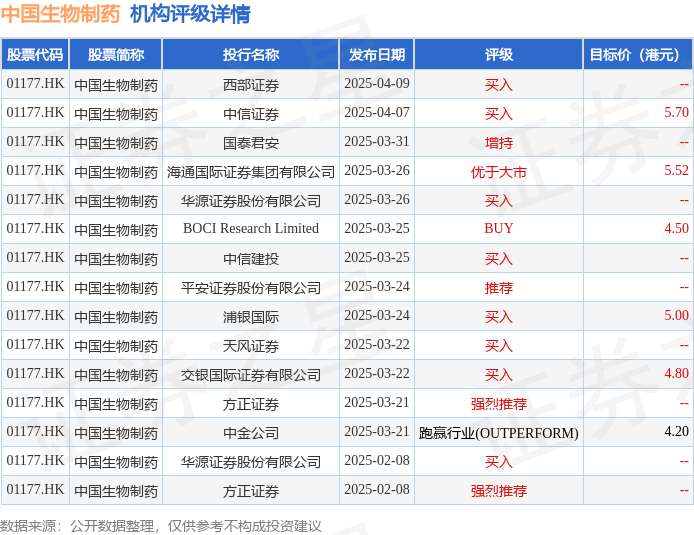This screenshot has height=535, width=694.
Task: Click 华源证券股份有限公司 dated 2025-03-26
Action: click(251, 200)
